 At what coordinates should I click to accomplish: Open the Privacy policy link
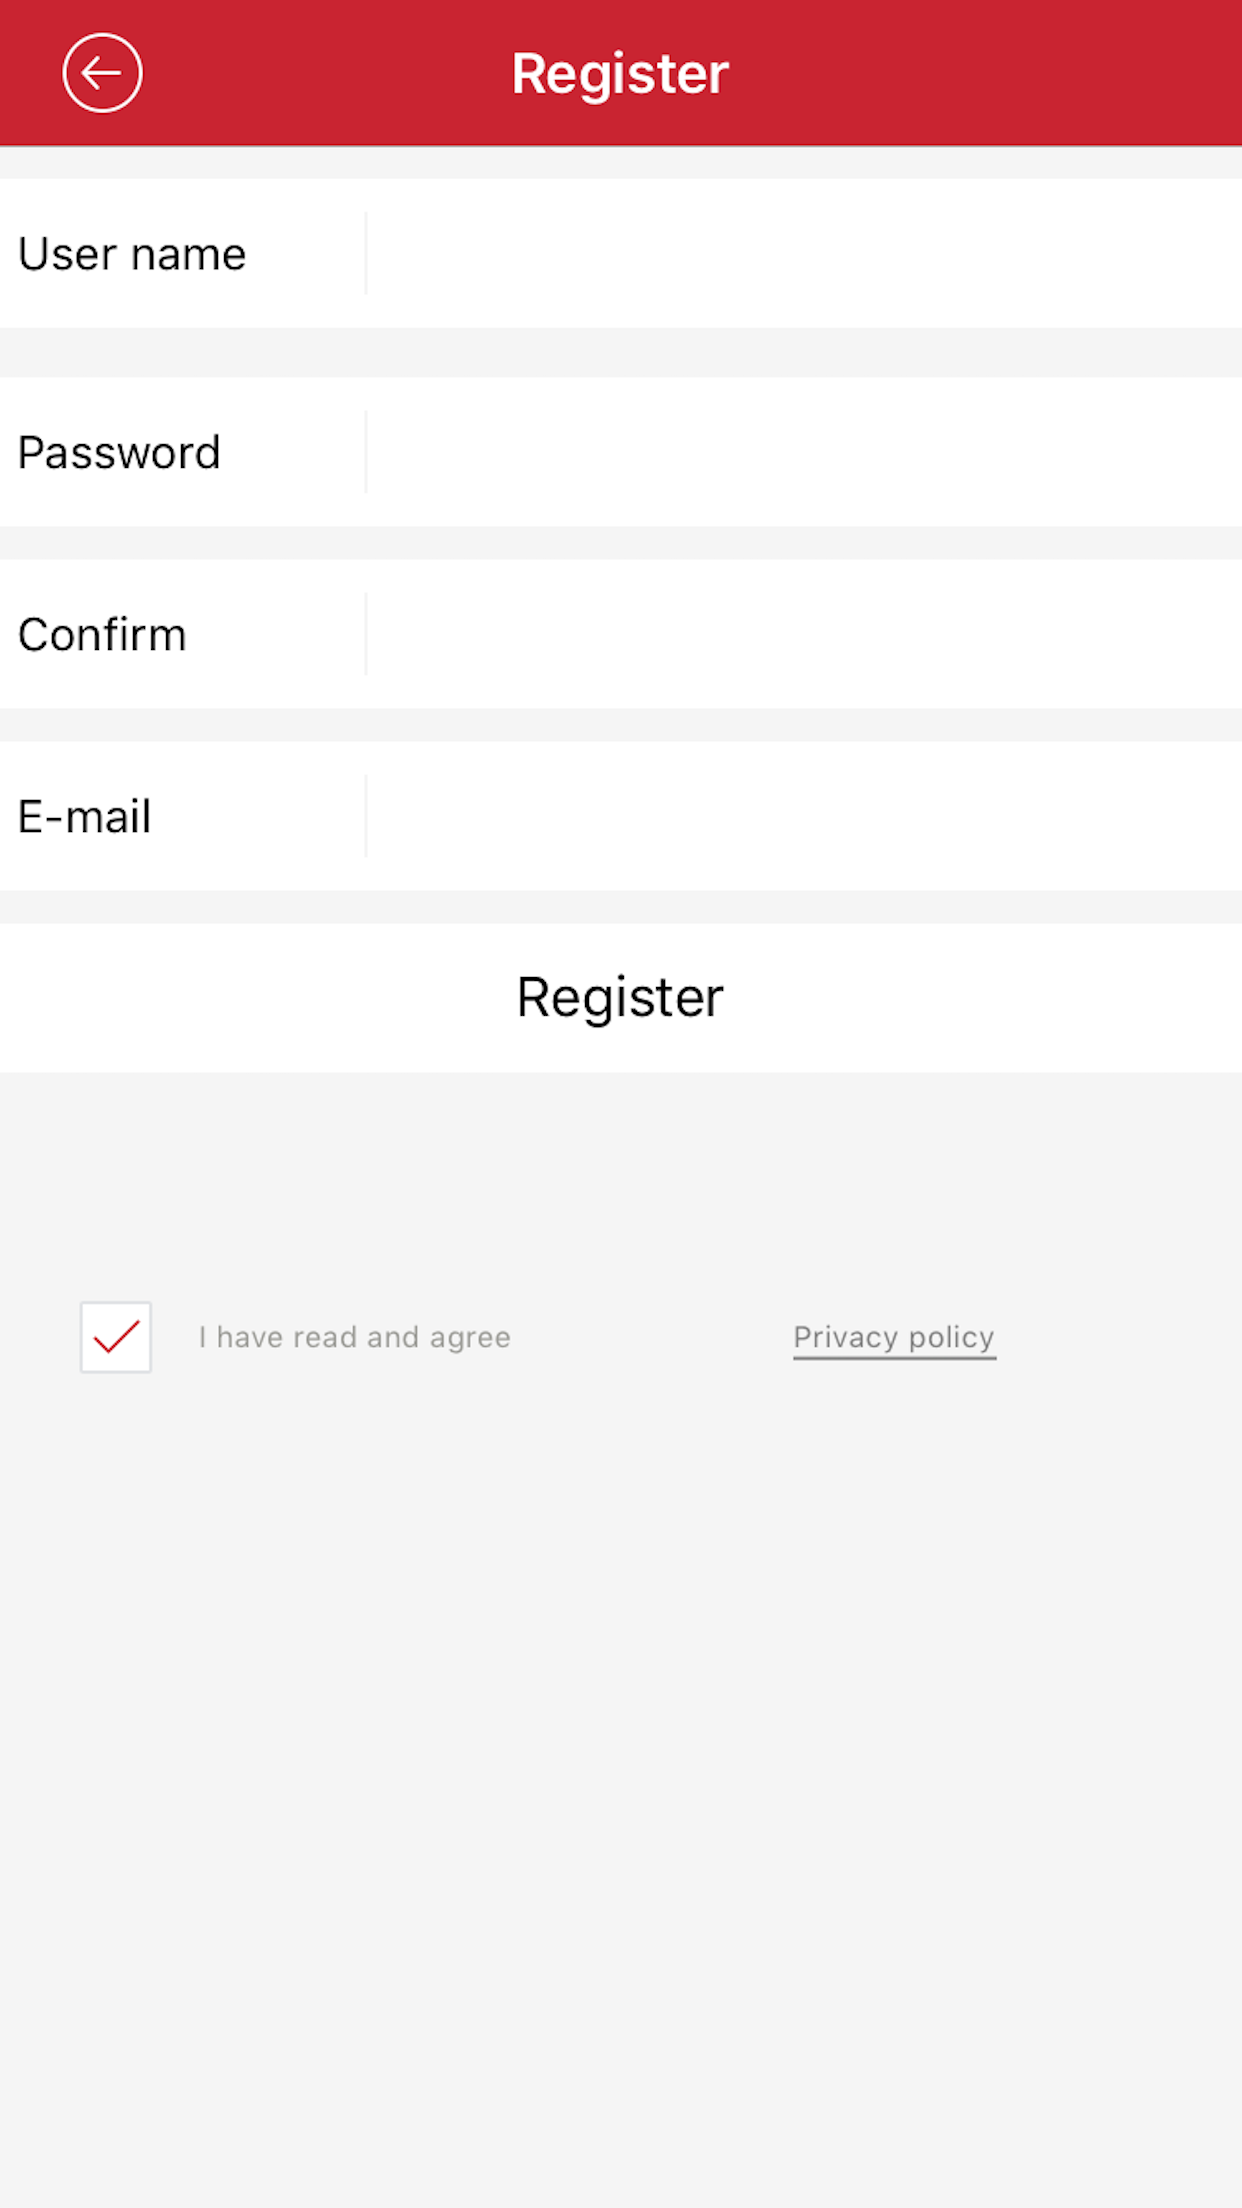click(x=893, y=1337)
